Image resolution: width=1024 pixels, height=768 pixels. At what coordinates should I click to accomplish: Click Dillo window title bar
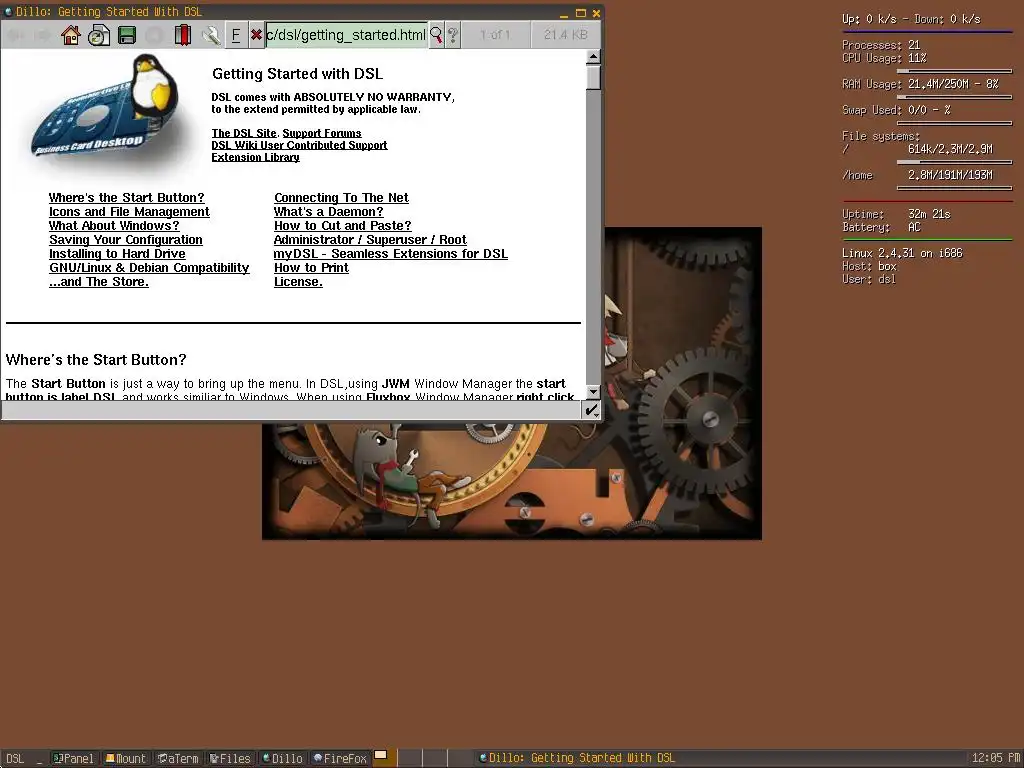pyautogui.click(x=300, y=12)
